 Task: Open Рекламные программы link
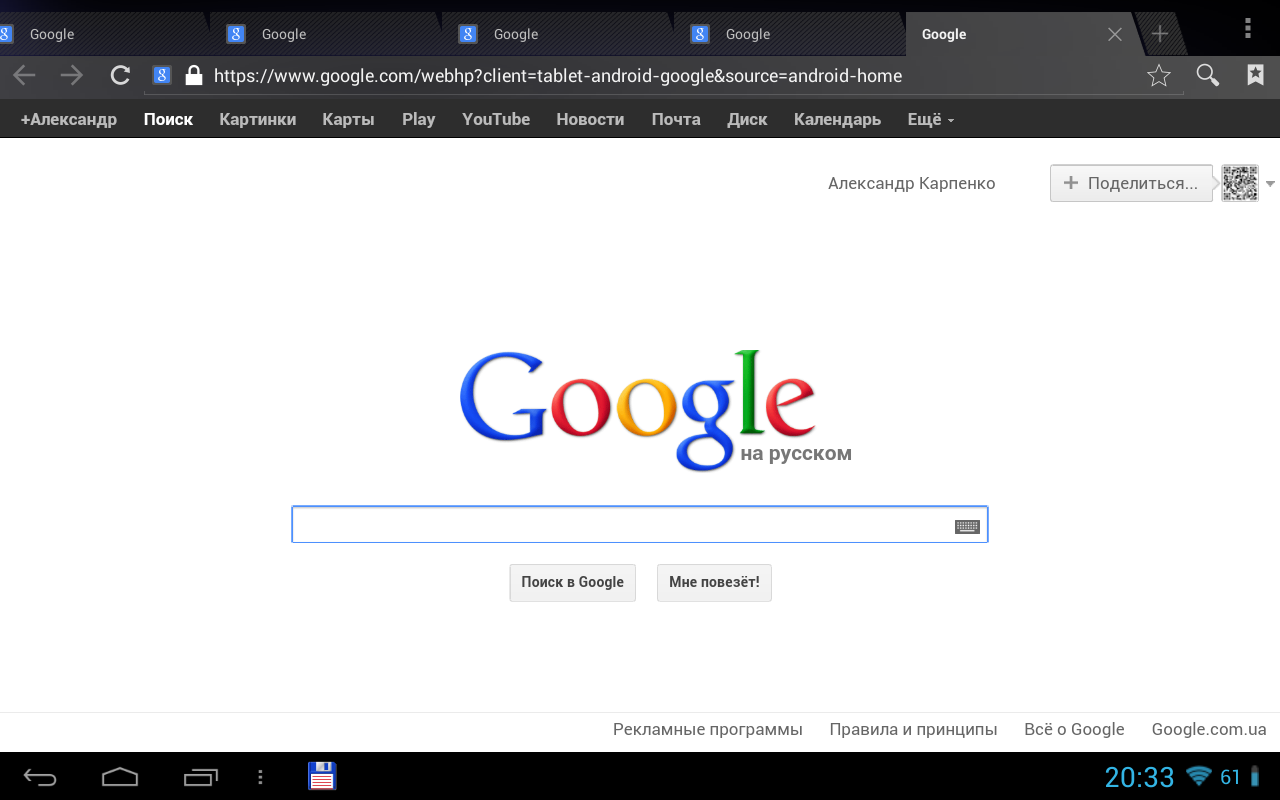click(x=708, y=729)
